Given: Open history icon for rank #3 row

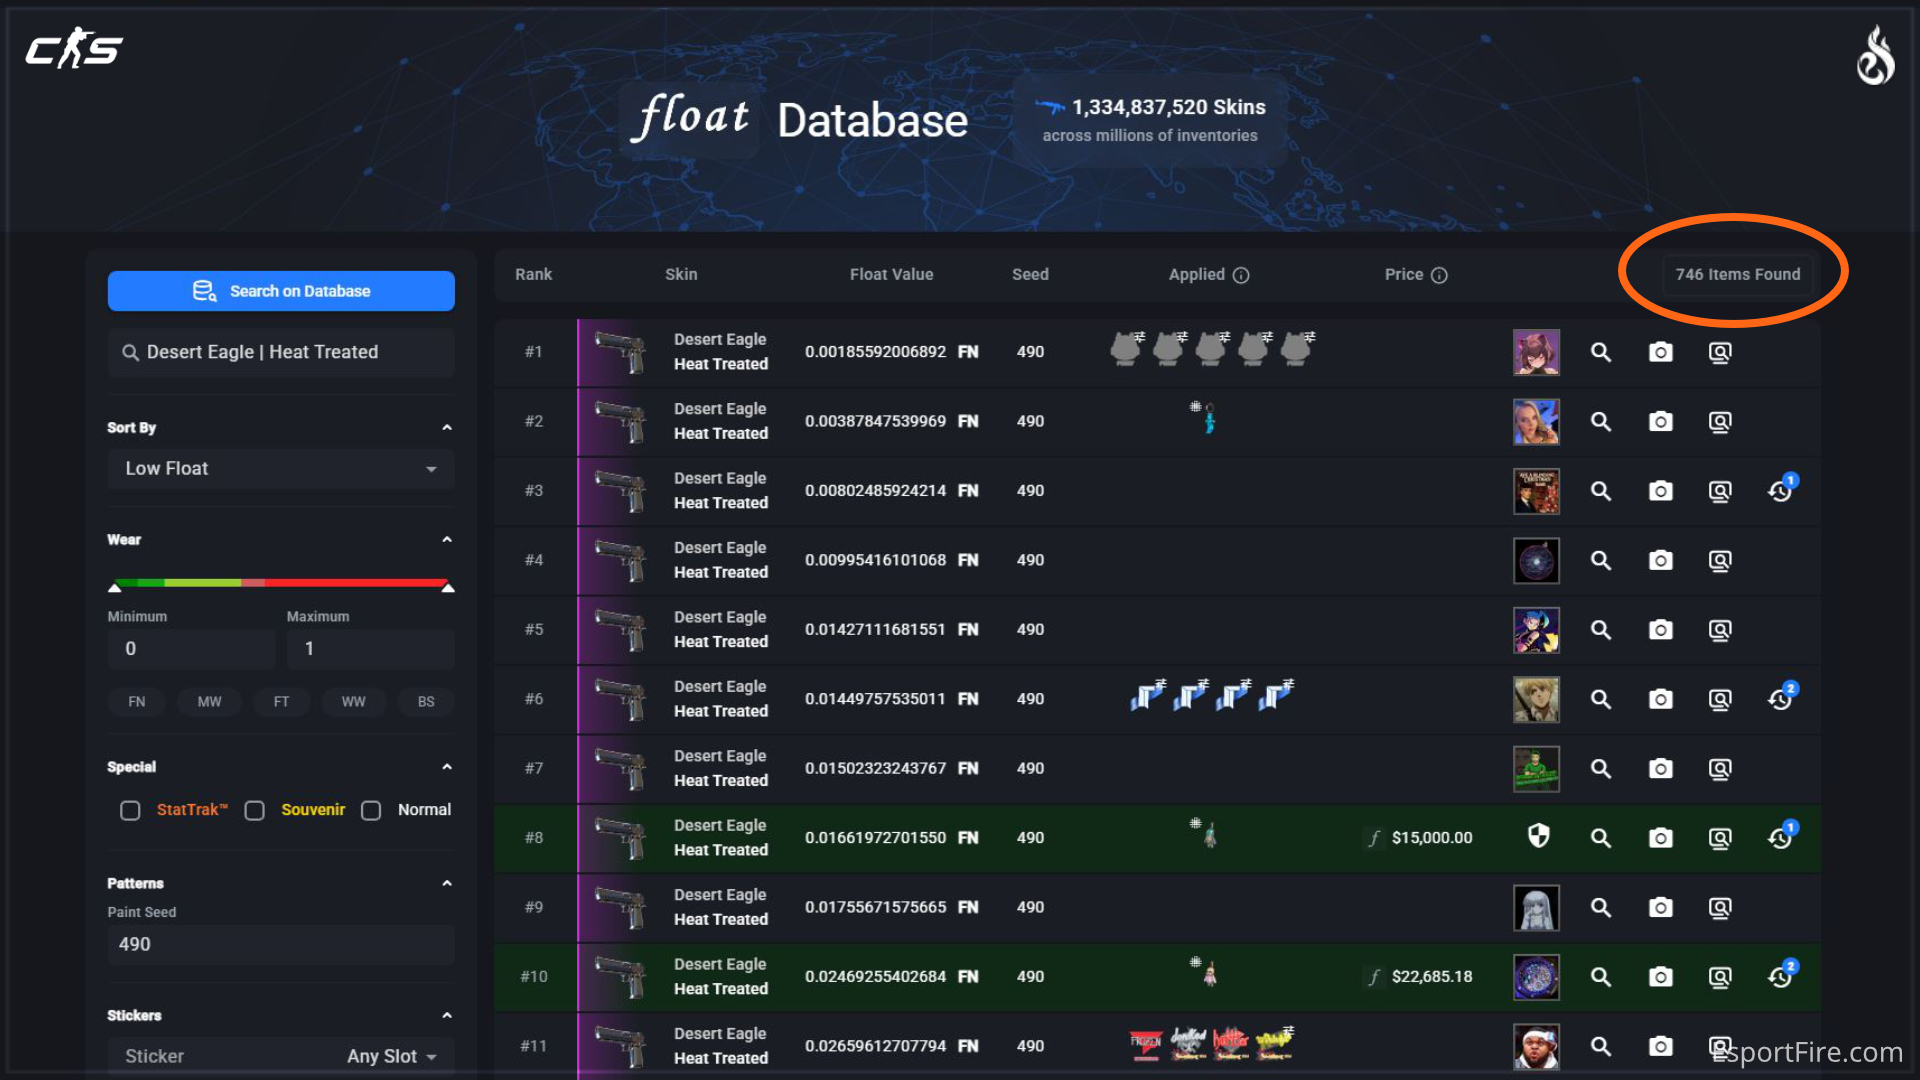Looking at the screenshot, I should click(1781, 489).
